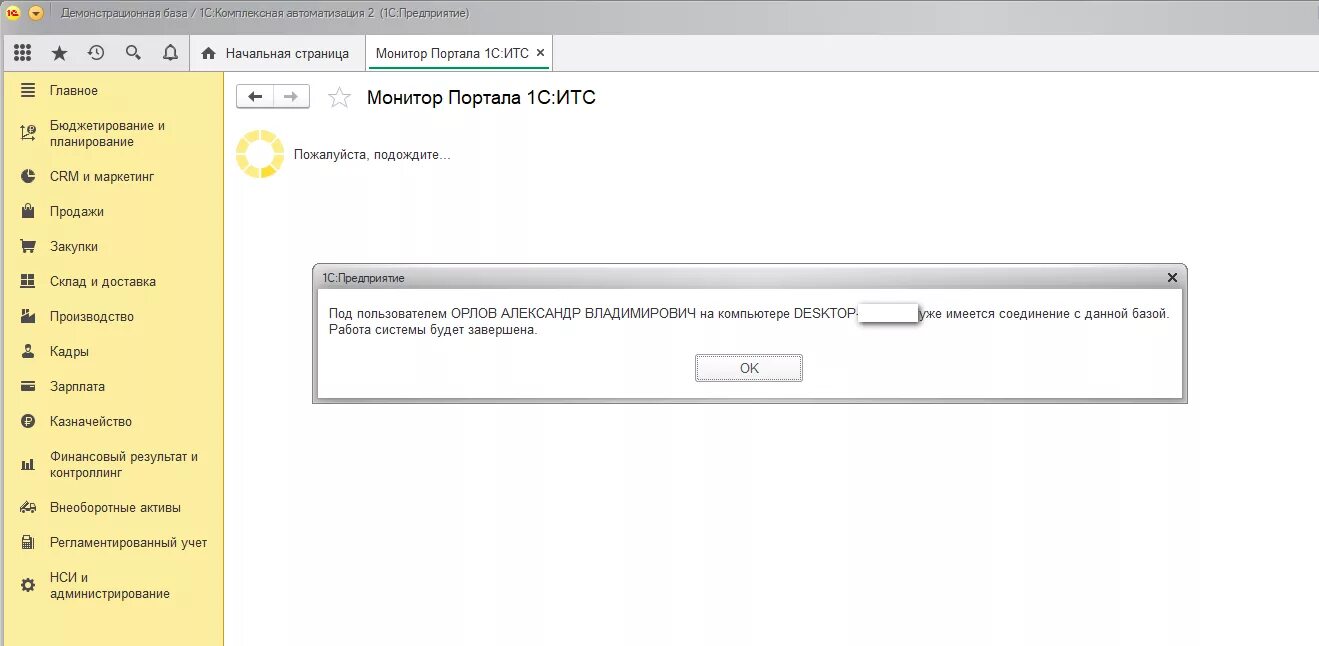Click the Зарплата card icon
1319x646 pixels.
click(x=28, y=386)
